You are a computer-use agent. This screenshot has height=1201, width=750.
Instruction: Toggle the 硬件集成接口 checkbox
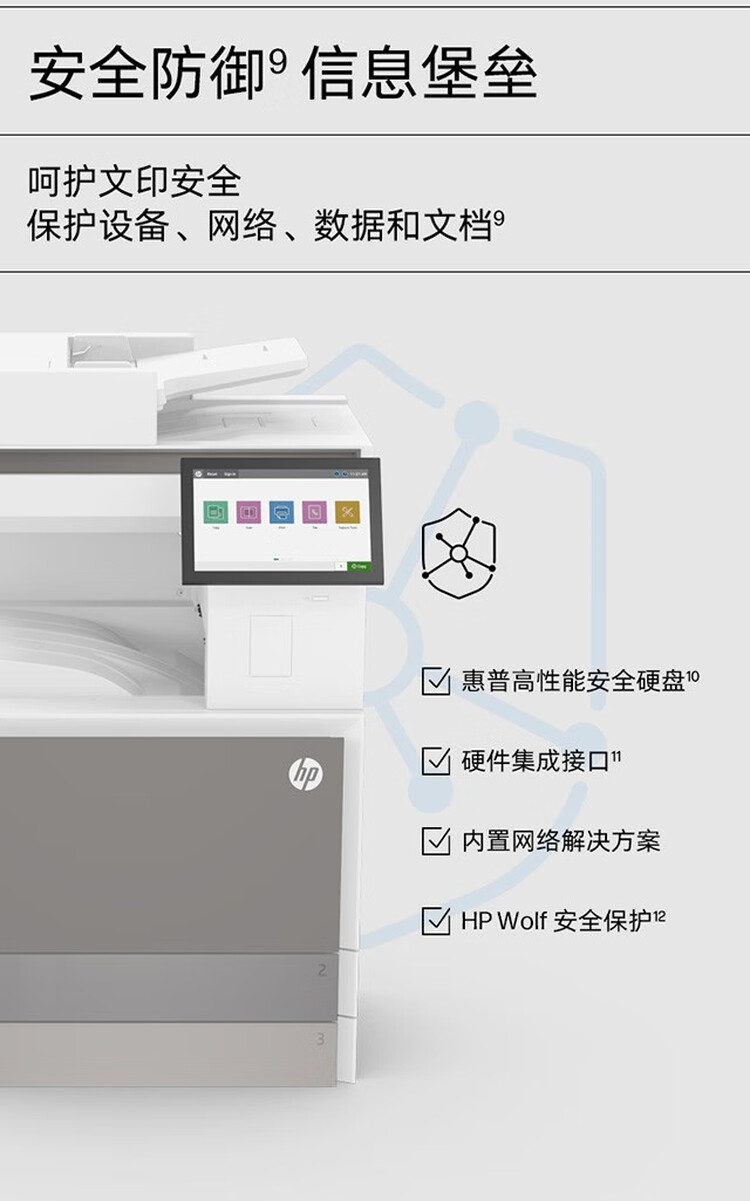click(436, 761)
